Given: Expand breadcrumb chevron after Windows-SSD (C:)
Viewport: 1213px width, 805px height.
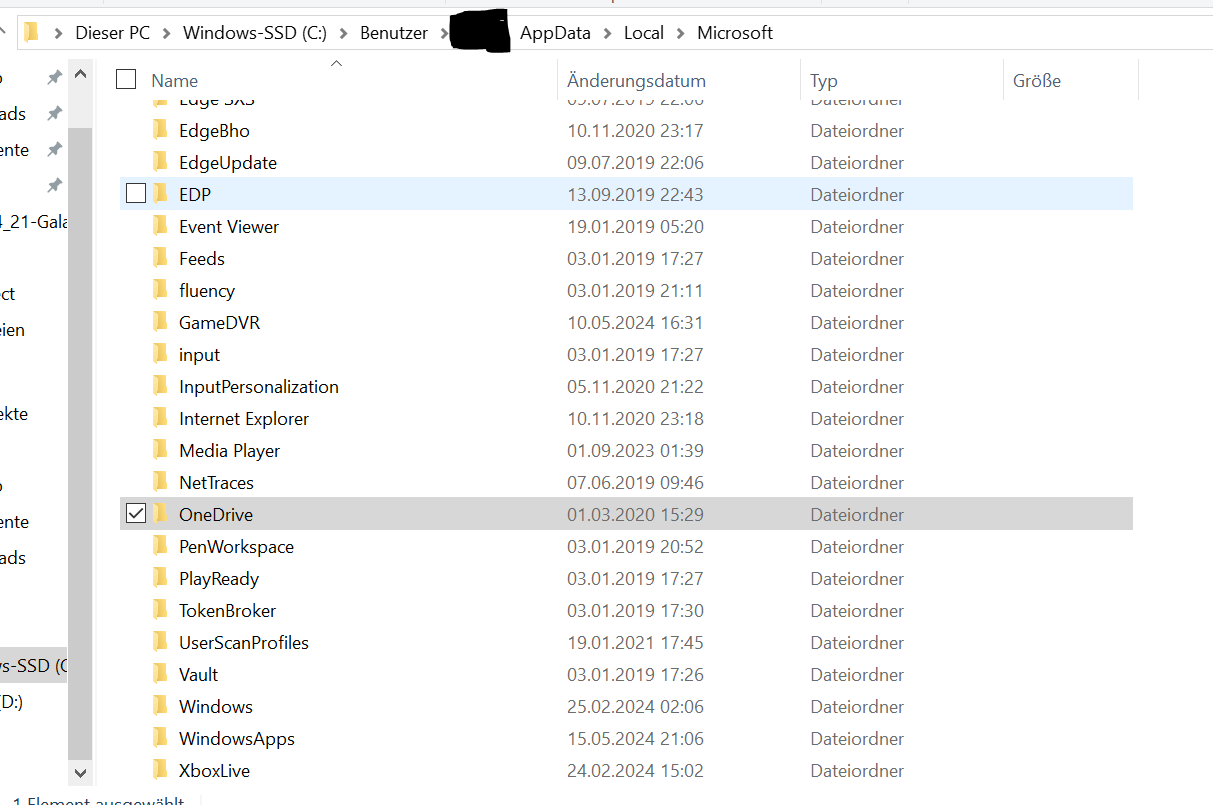Looking at the screenshot, I should coord(344,33).
